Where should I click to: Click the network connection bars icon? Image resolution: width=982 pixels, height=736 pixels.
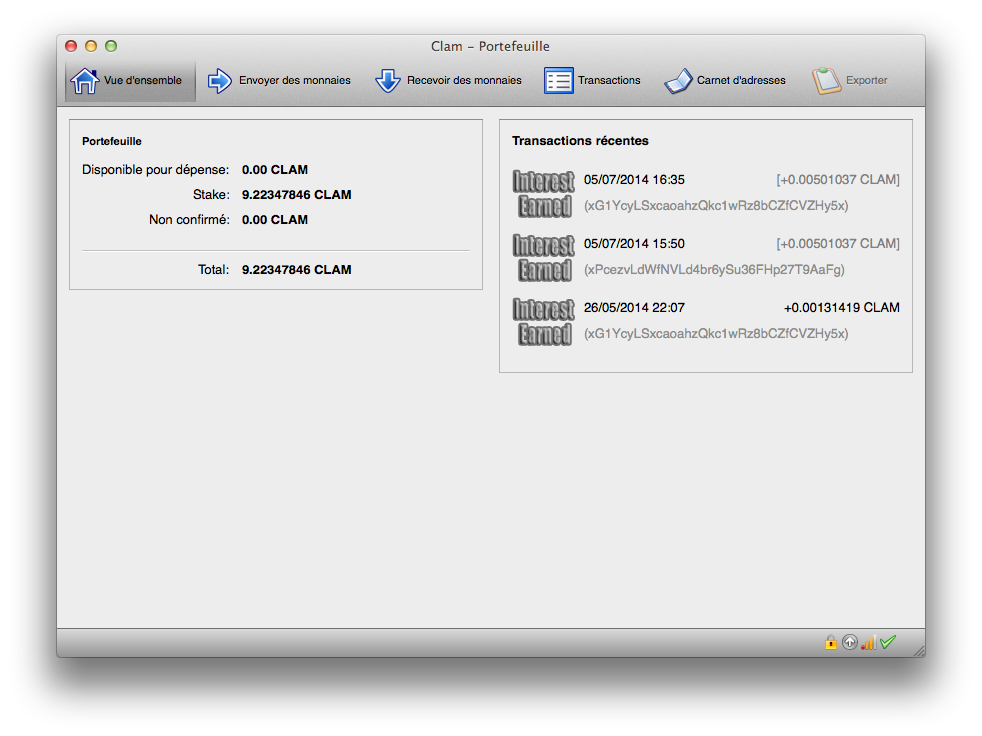[x=868, y=642]
